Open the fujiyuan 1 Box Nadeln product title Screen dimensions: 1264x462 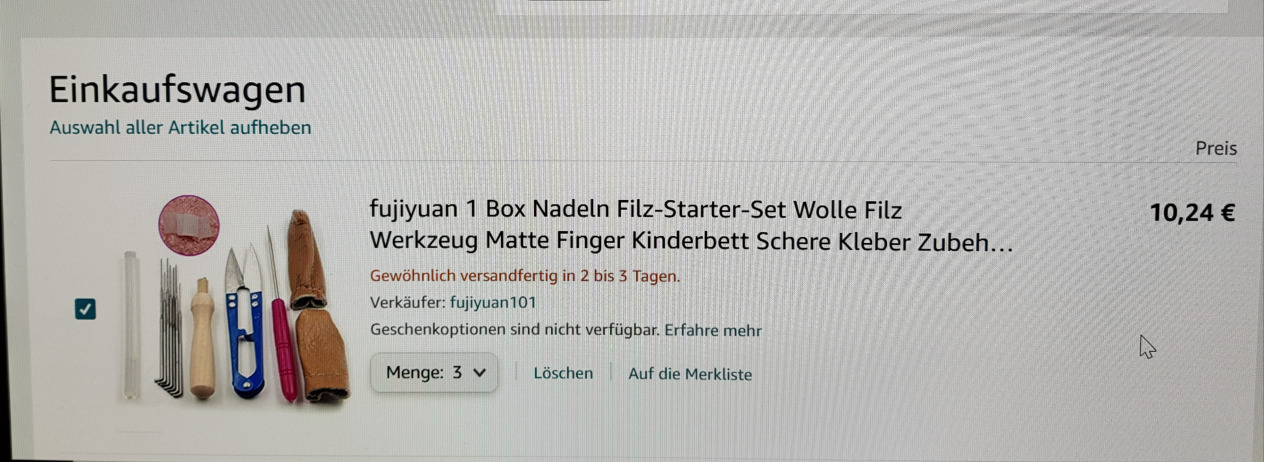691,225
